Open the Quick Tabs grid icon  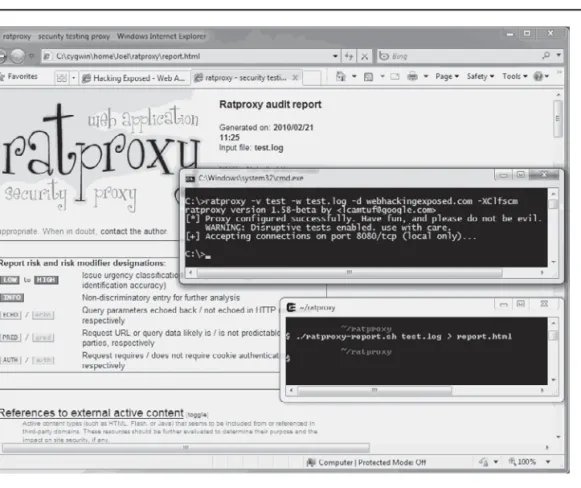tap(62, 78)
